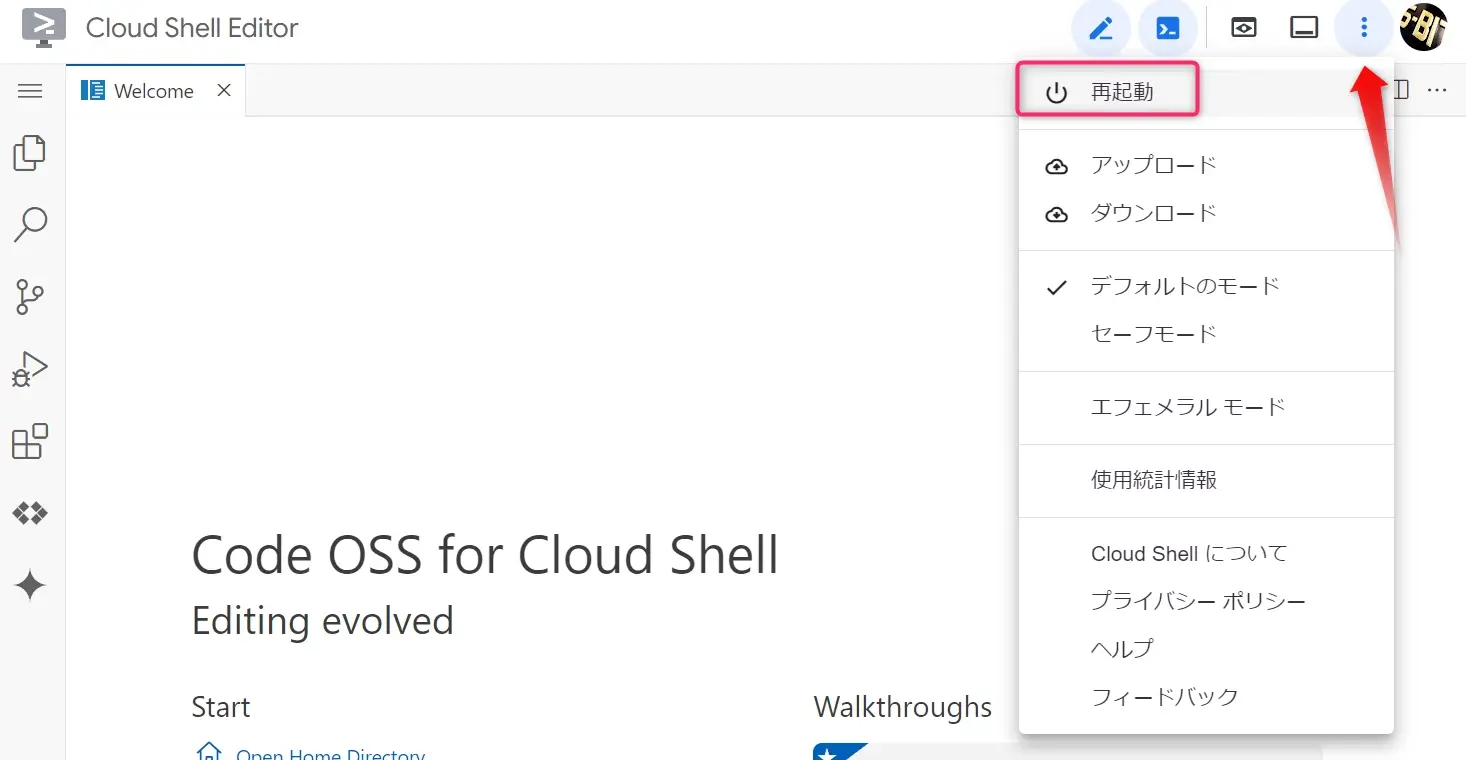Select アップロード menu entry
The height and width of the screenshot is (760, 1466).
click(x=1153, y=166)
